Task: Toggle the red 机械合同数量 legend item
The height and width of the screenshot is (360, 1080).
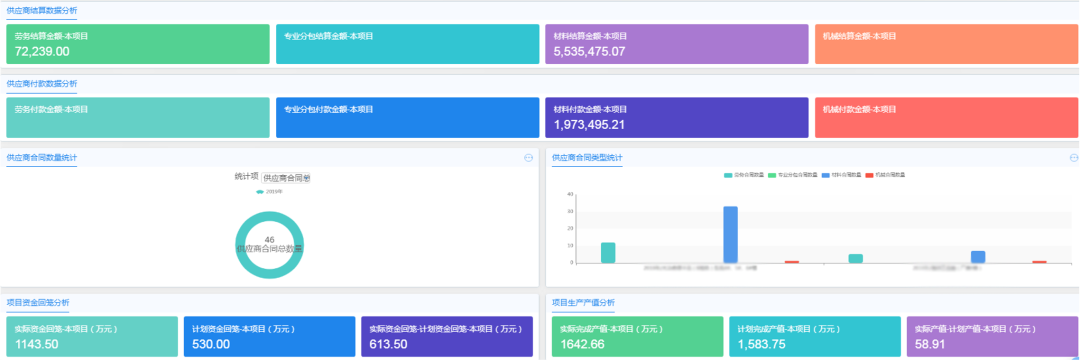Action: pyautogui.click(x=885, y=176)
